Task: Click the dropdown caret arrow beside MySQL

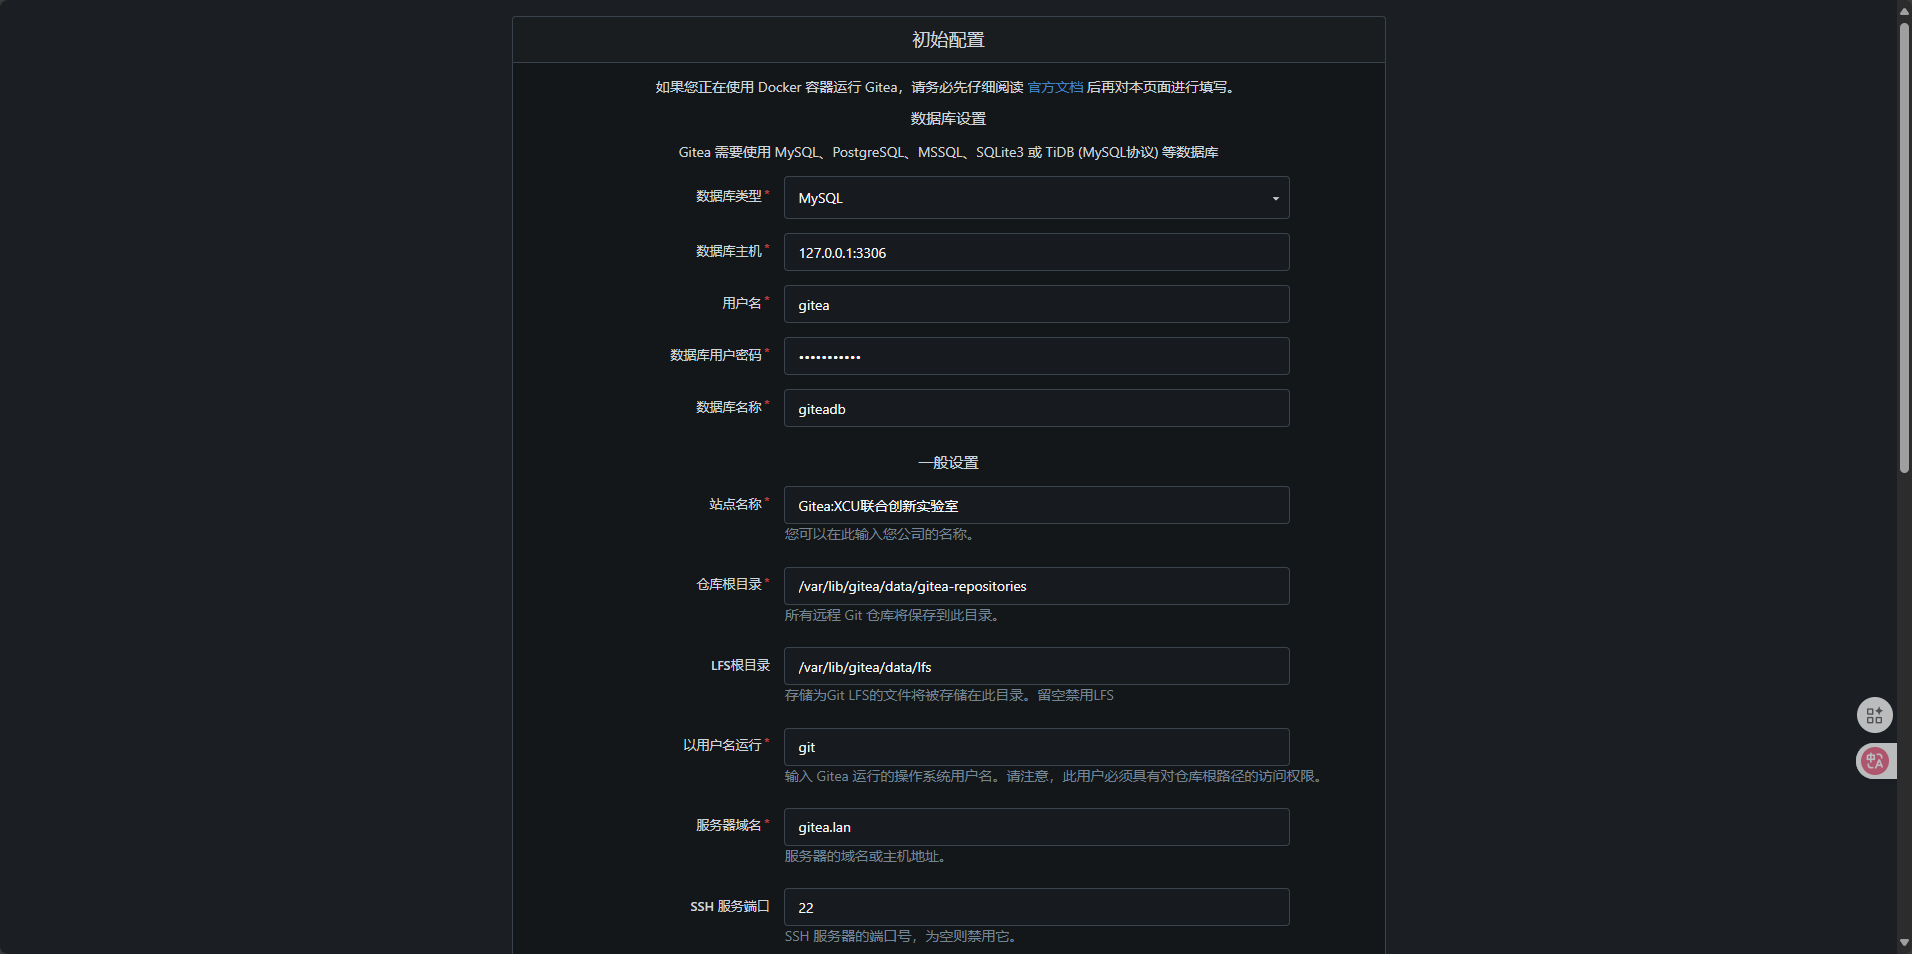Action: pos(1275,199)
